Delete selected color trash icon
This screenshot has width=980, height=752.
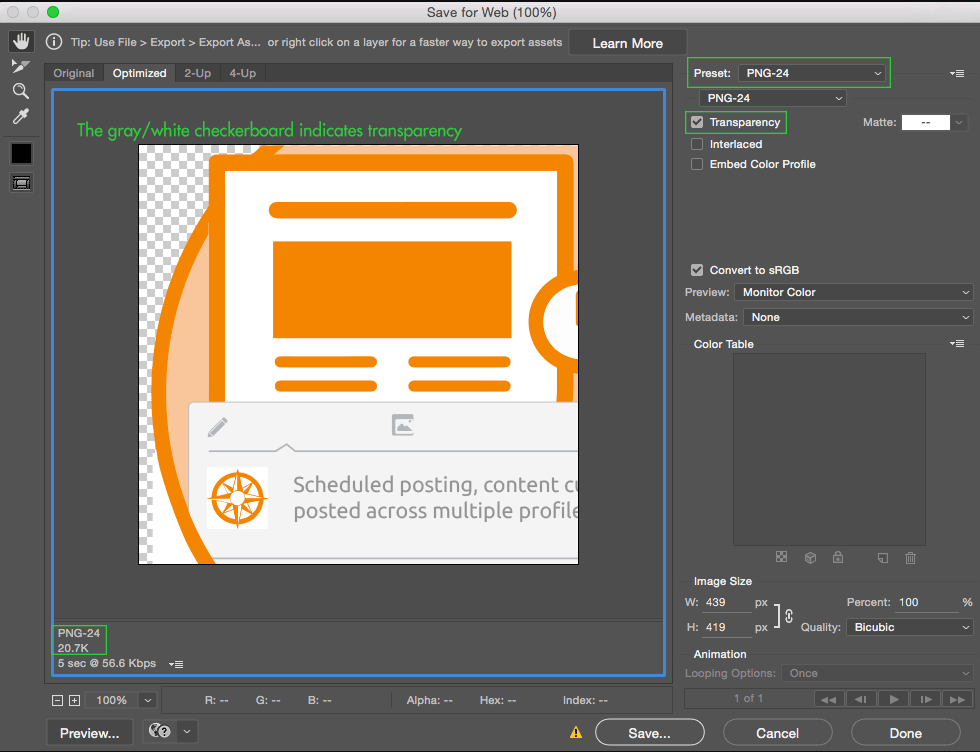tap(911, 558)
